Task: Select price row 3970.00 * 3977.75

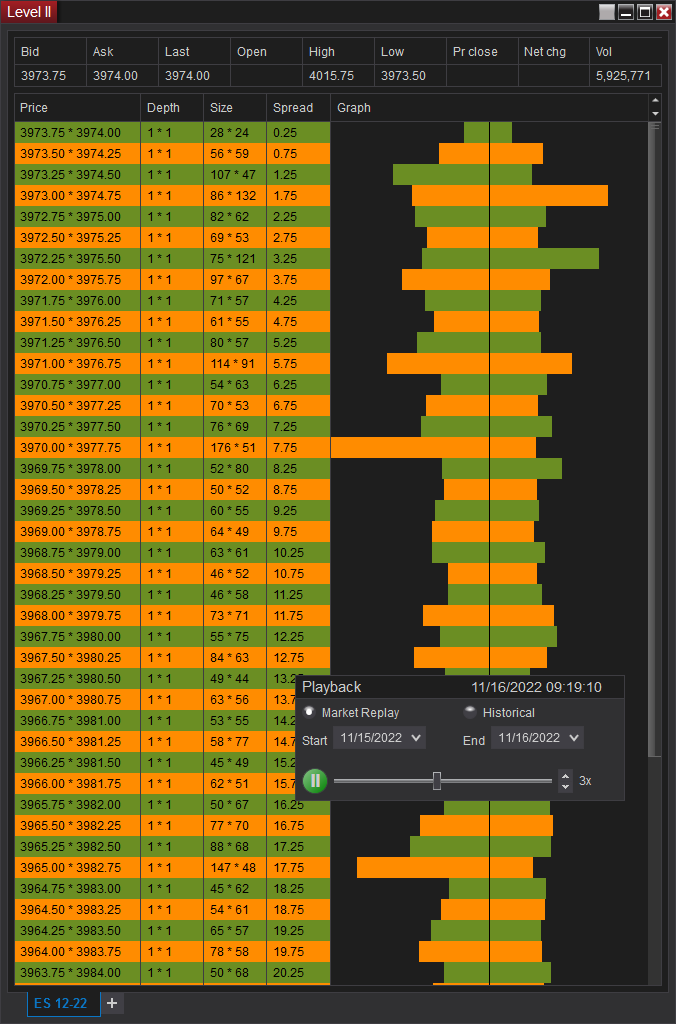Action: point(78,447)
